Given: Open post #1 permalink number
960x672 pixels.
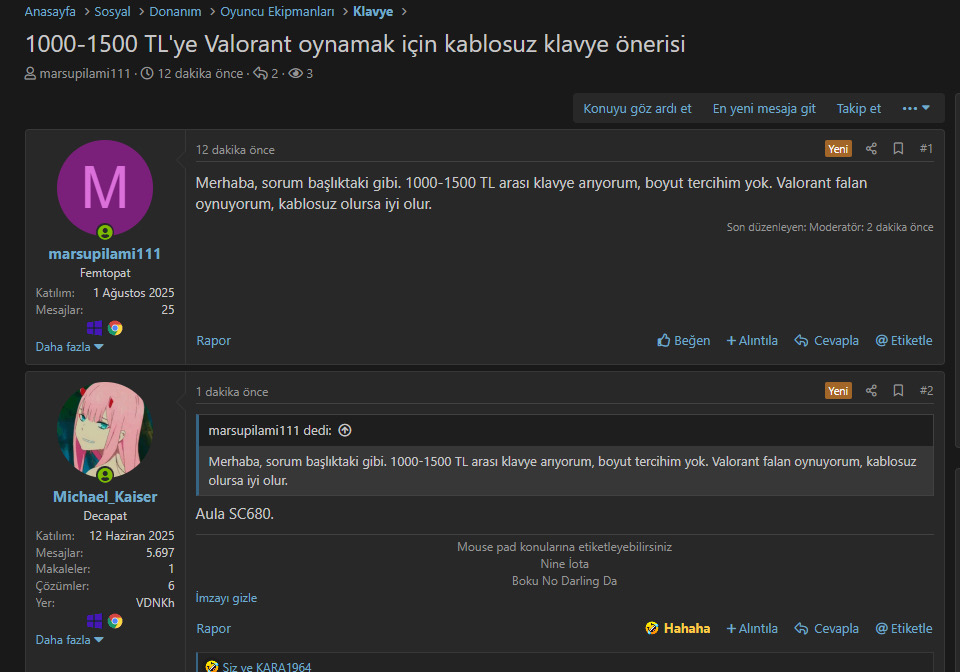Looking at the screenshot, I should (x=926, y=149).
